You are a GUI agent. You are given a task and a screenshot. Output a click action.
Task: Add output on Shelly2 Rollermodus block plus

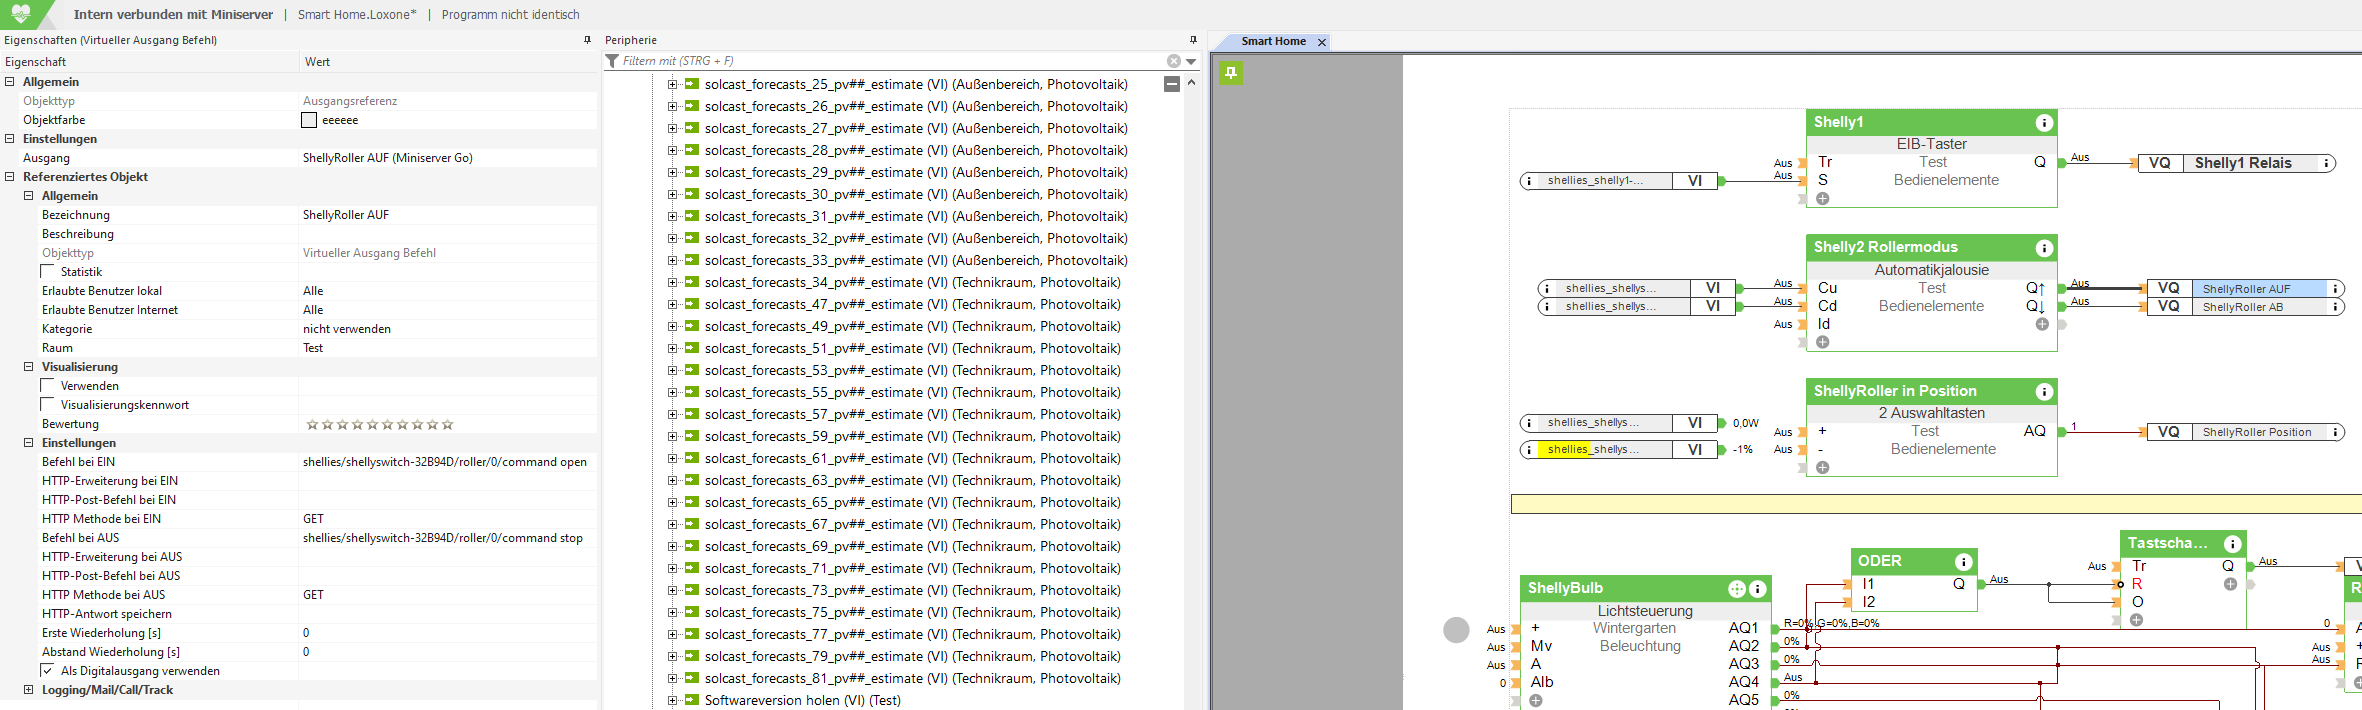(2042, 324)
